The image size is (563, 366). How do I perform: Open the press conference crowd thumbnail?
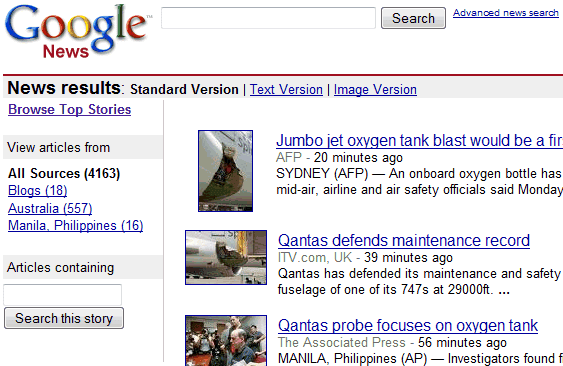point(226,340)
